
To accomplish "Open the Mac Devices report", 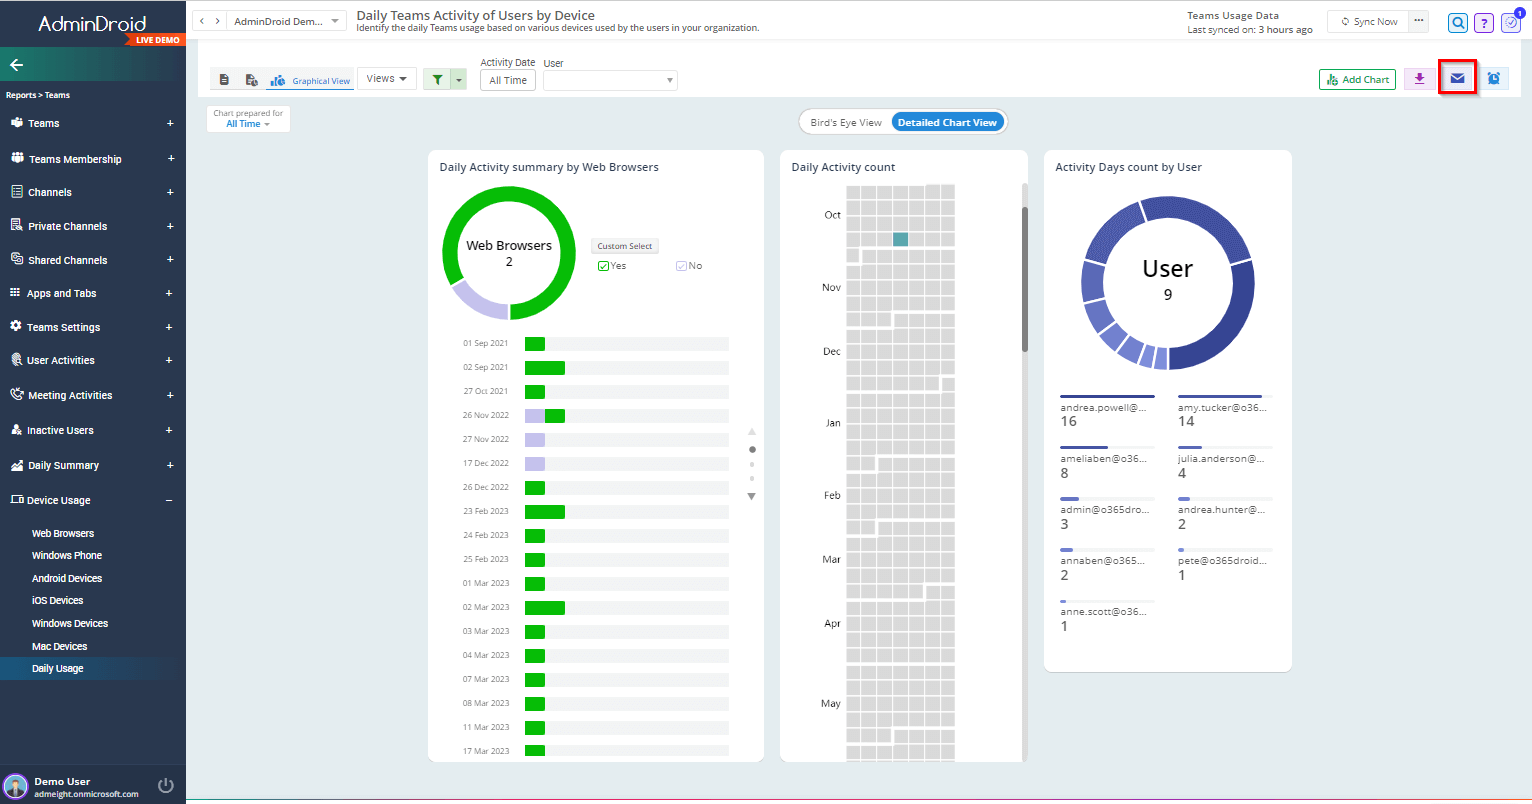I will (x=60, y=645).
